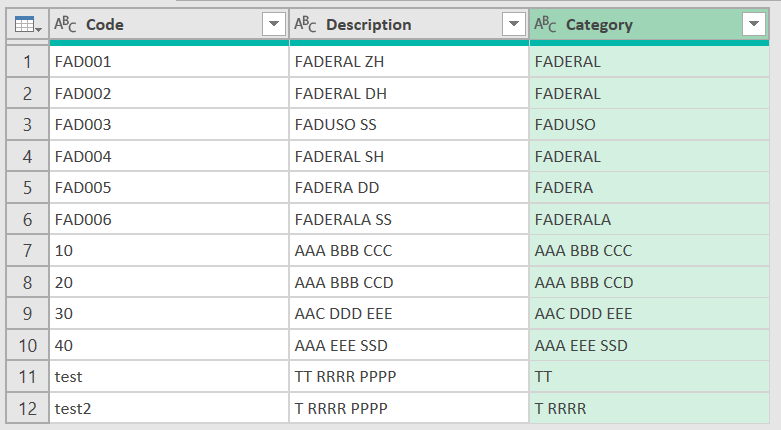Open the Category column filter dropdown

pyautogui.click(x=754, y=24)
